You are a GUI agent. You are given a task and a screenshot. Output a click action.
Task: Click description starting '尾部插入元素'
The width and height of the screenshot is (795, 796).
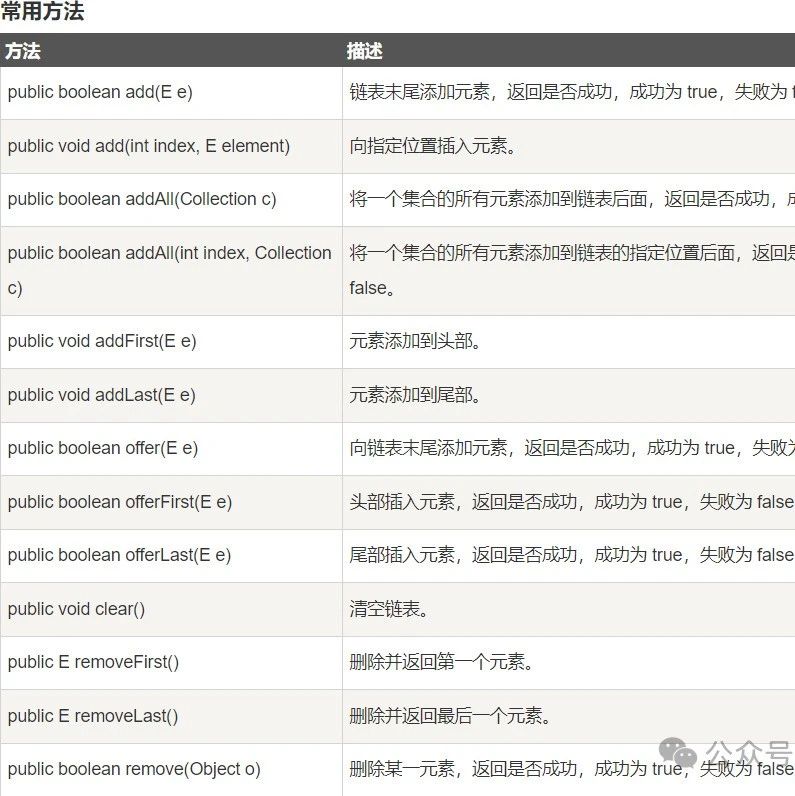(572, 555)
